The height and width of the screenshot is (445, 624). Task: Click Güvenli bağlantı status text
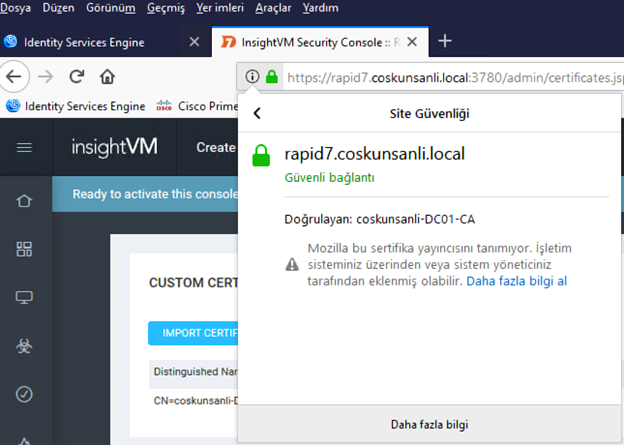330,178
